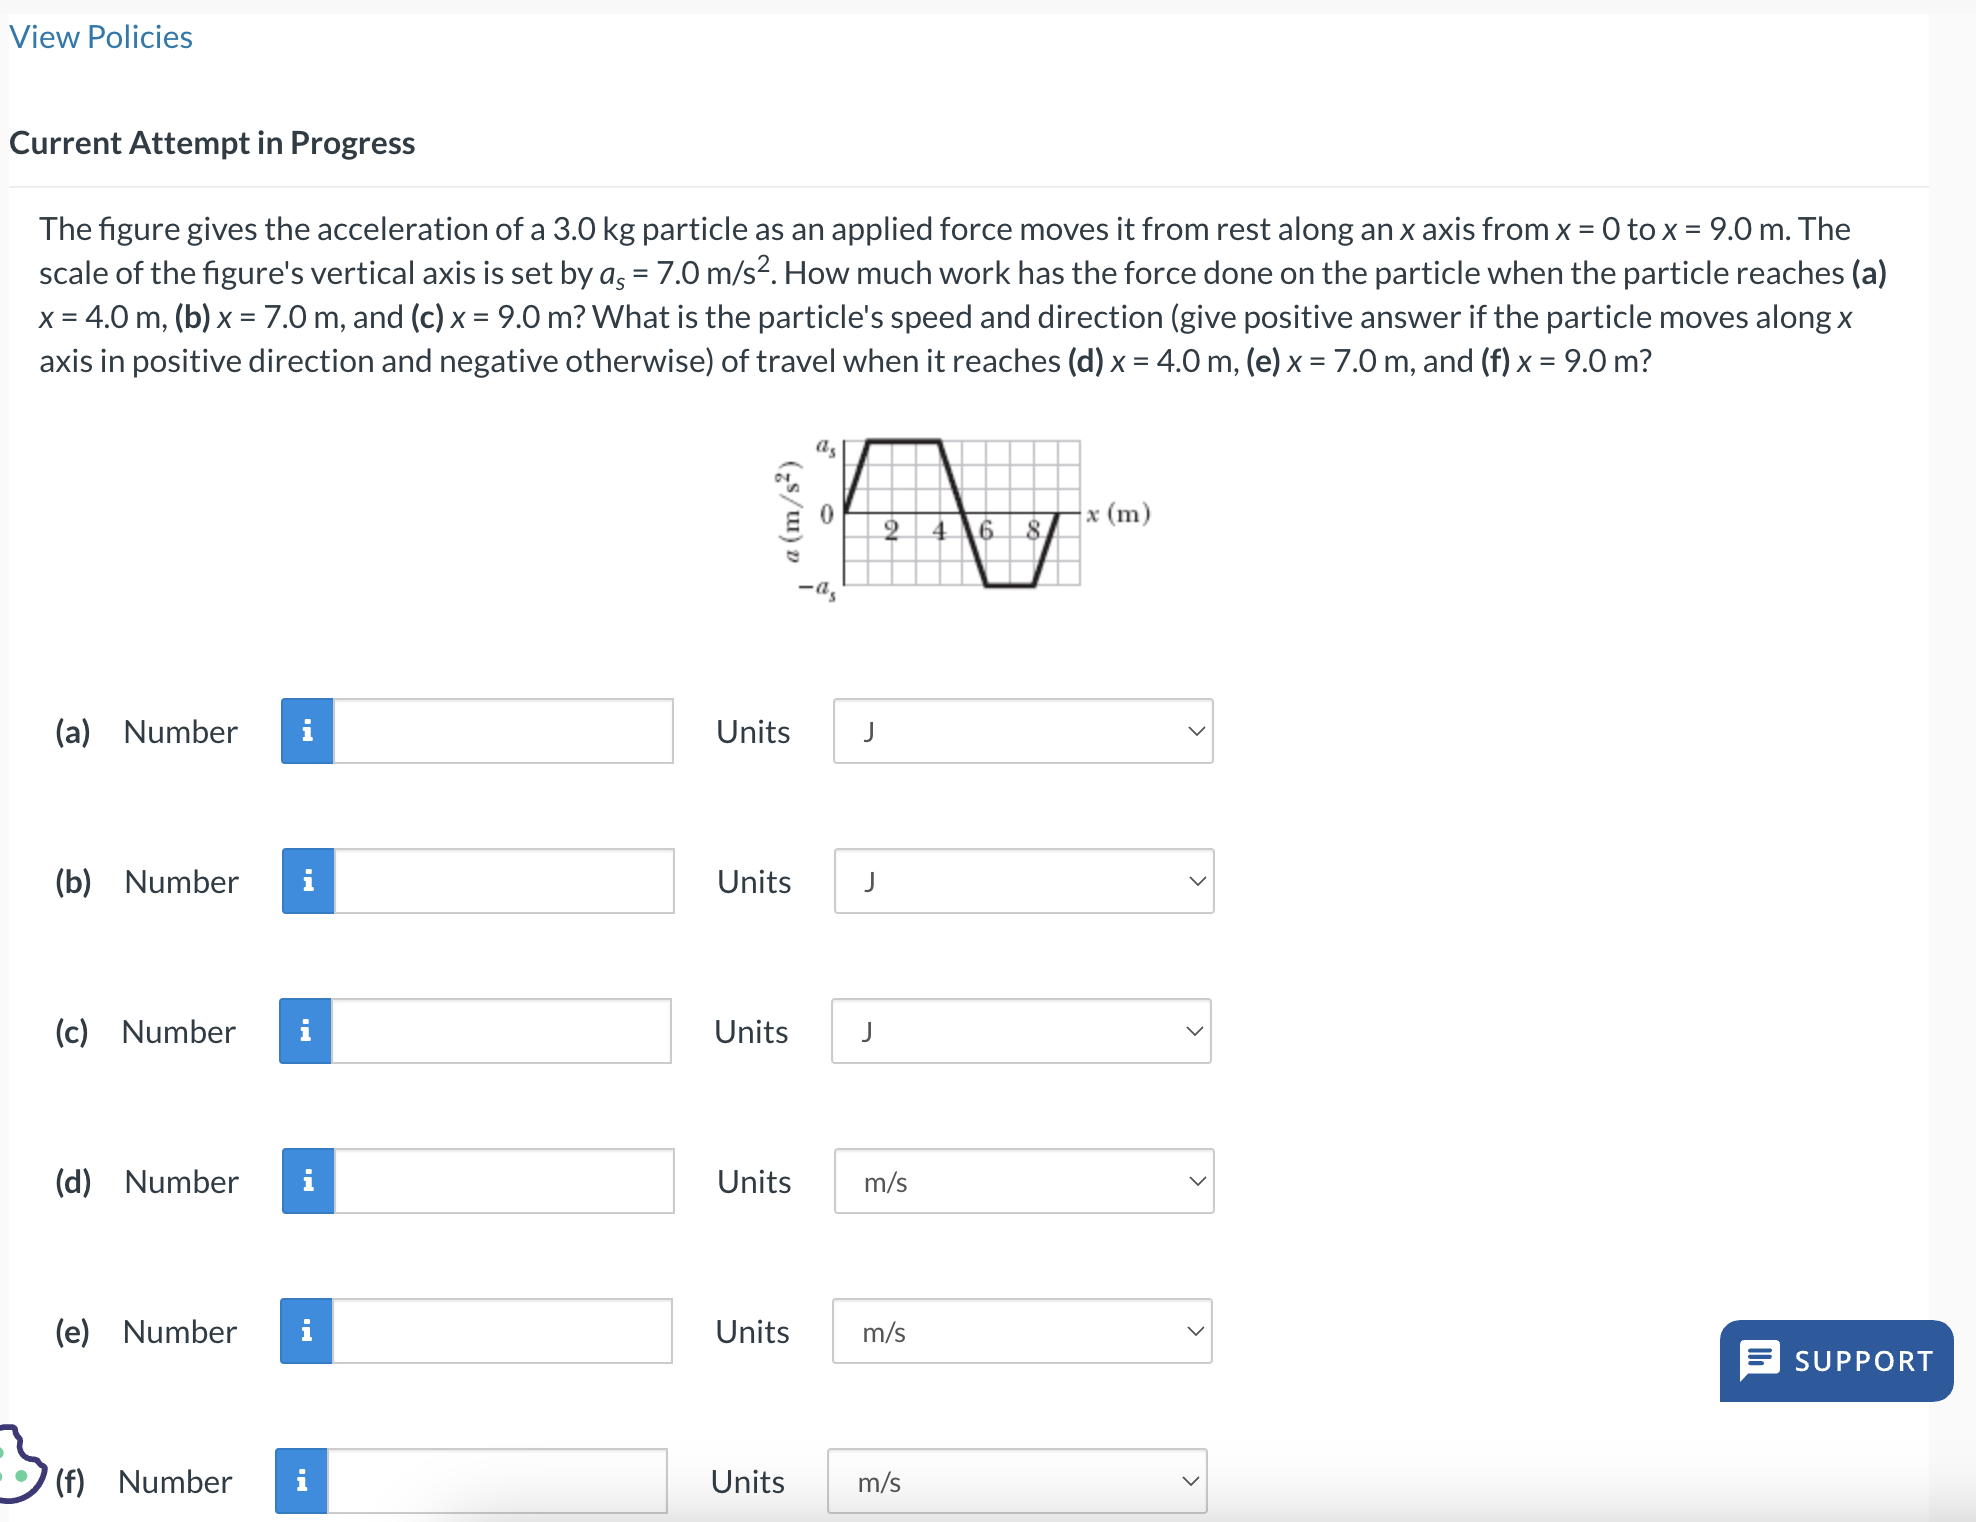Click the info icon beside part (a) Number
The width and height of the screenshot is (1976, 1522).
pos(306,731)
